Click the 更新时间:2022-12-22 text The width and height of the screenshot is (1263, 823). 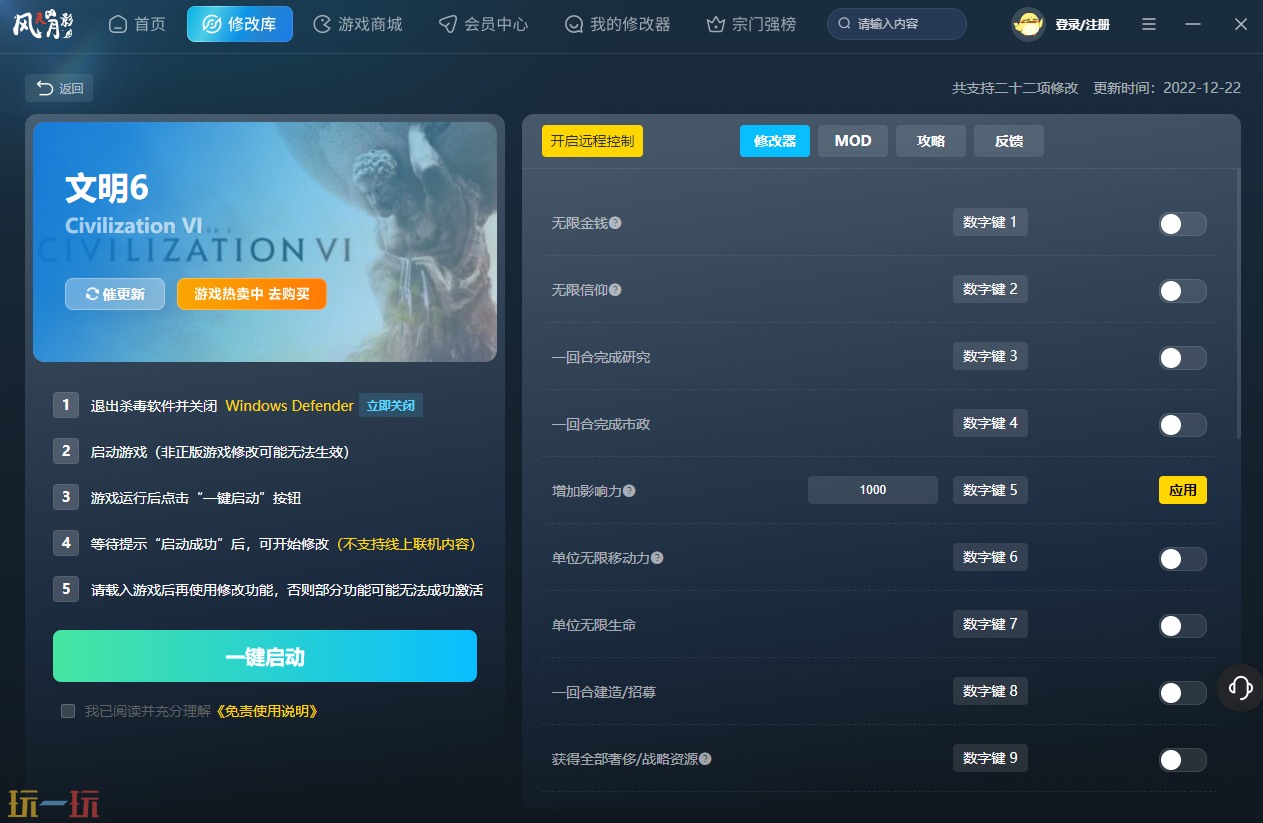(x=1167, y=88)
